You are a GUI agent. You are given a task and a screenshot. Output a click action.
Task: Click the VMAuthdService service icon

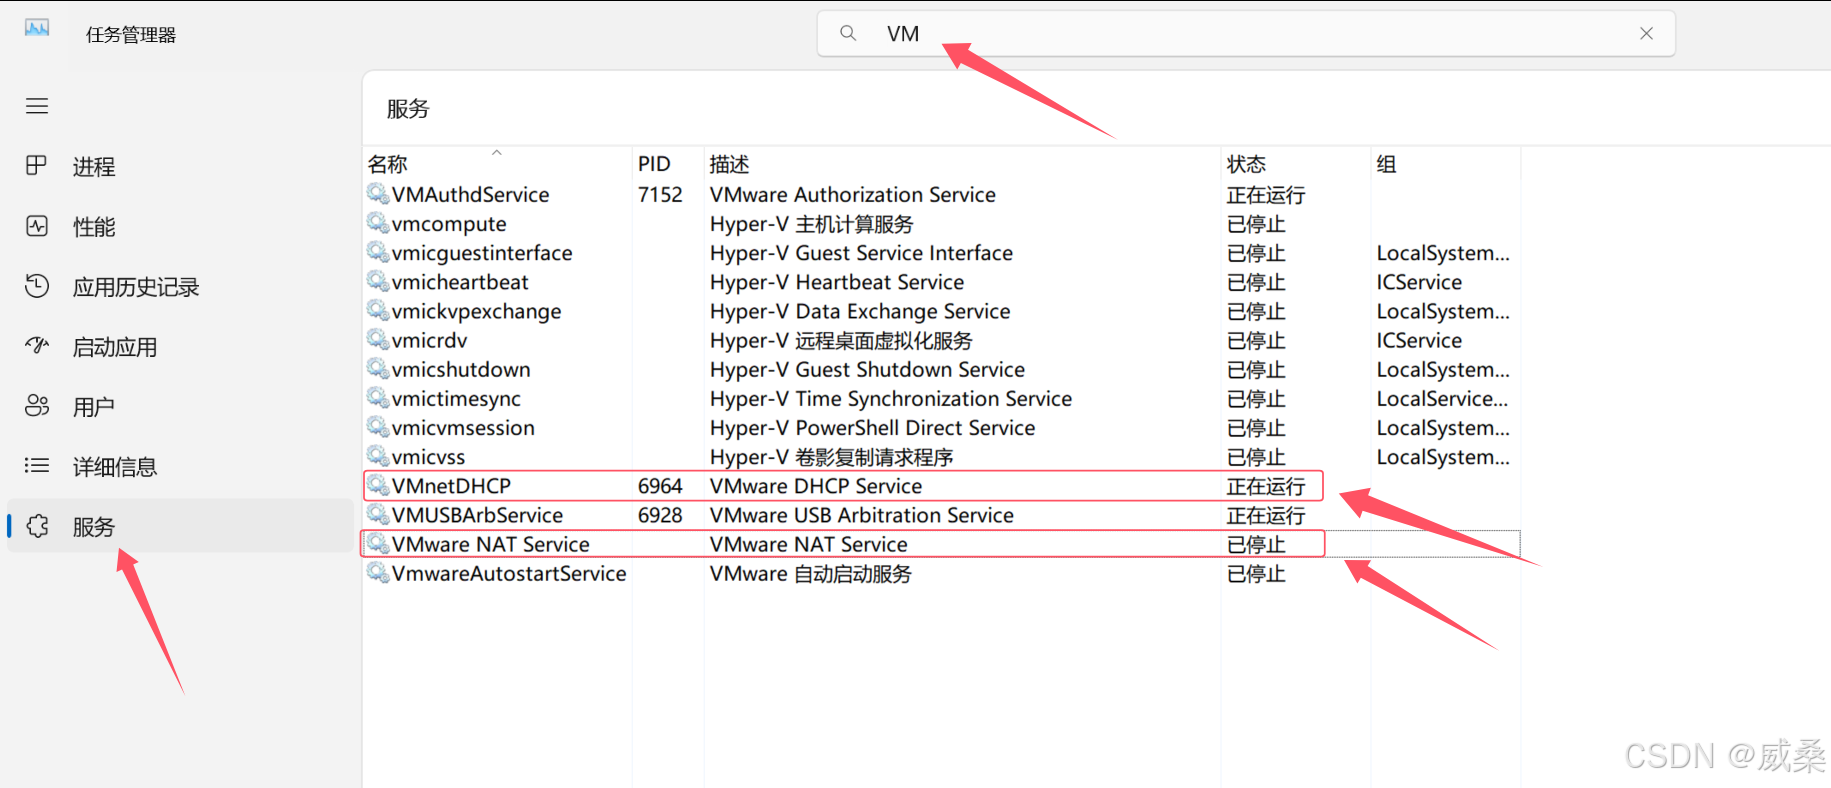(378, 194)
